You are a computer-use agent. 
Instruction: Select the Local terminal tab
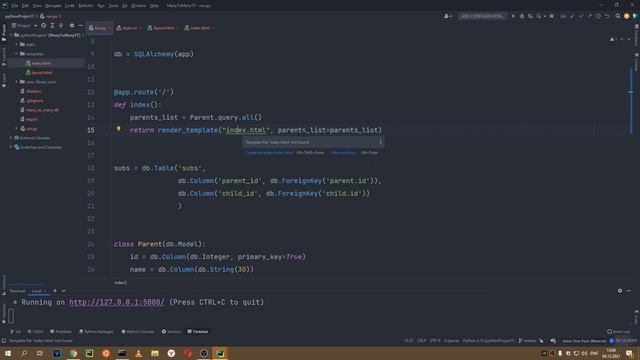pos(37,291)
